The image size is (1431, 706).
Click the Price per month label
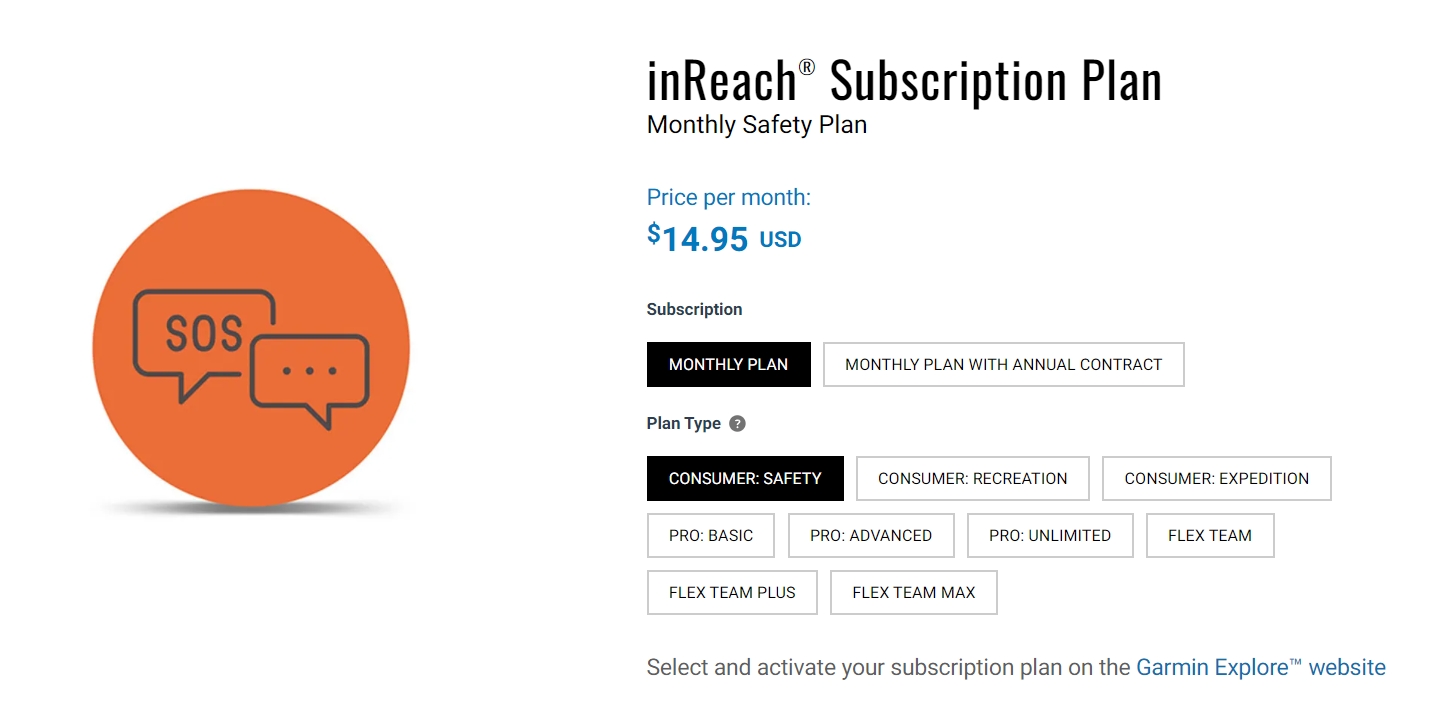(x=728, y=197)
